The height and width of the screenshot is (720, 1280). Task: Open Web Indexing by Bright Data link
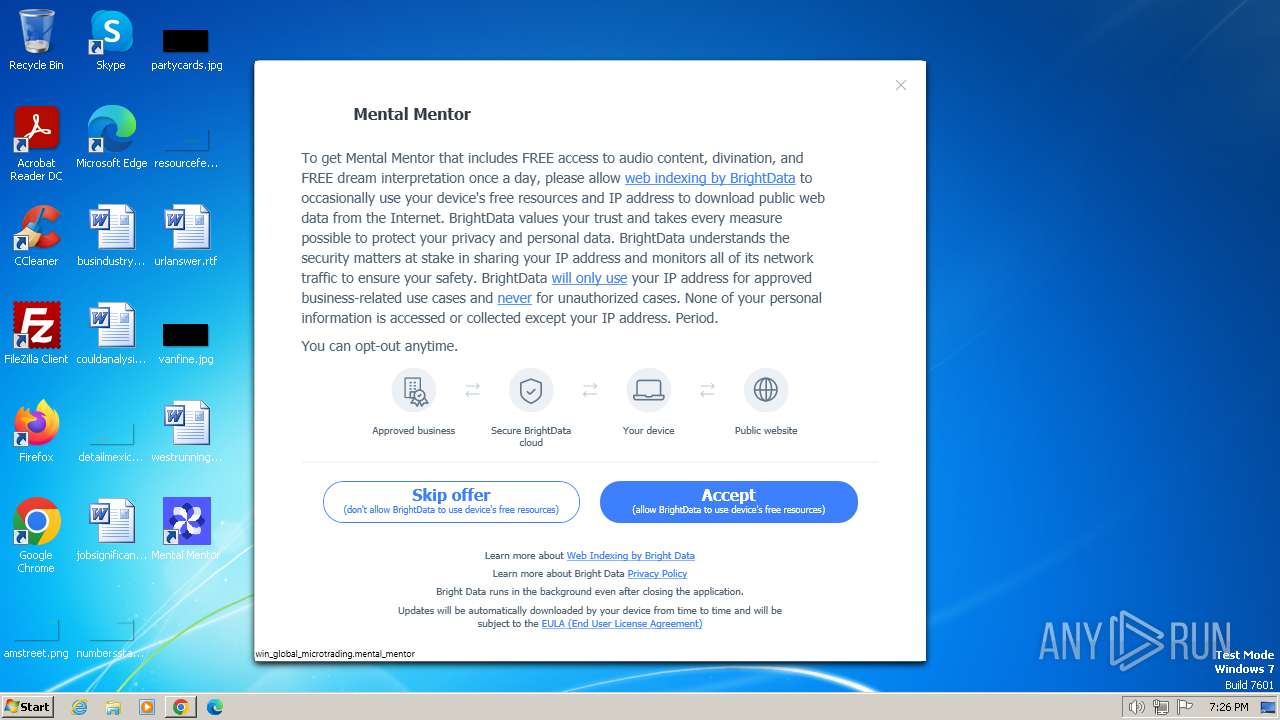pos(630,556)
